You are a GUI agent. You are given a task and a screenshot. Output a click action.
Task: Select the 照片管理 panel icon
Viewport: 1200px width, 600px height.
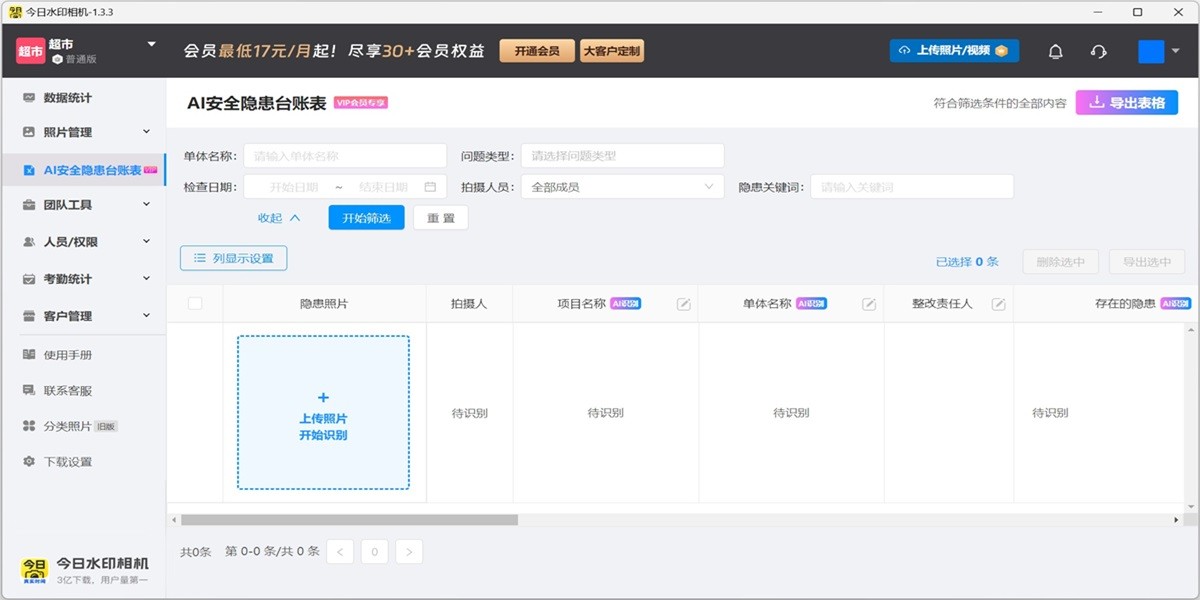pos(28,132)
